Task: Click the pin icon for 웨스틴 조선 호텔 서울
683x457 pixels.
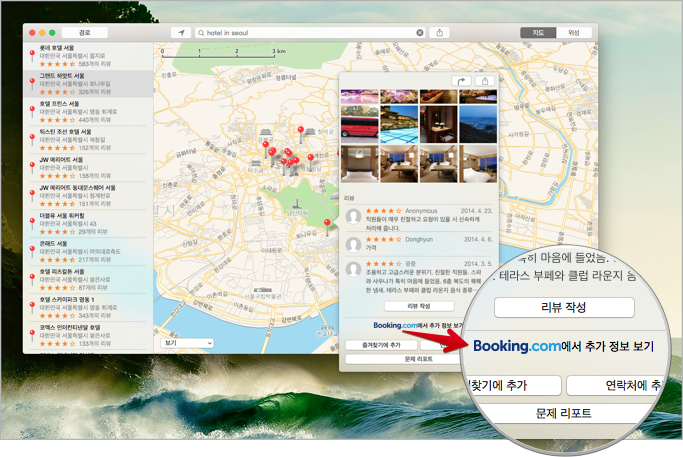Action: point(32,139)
